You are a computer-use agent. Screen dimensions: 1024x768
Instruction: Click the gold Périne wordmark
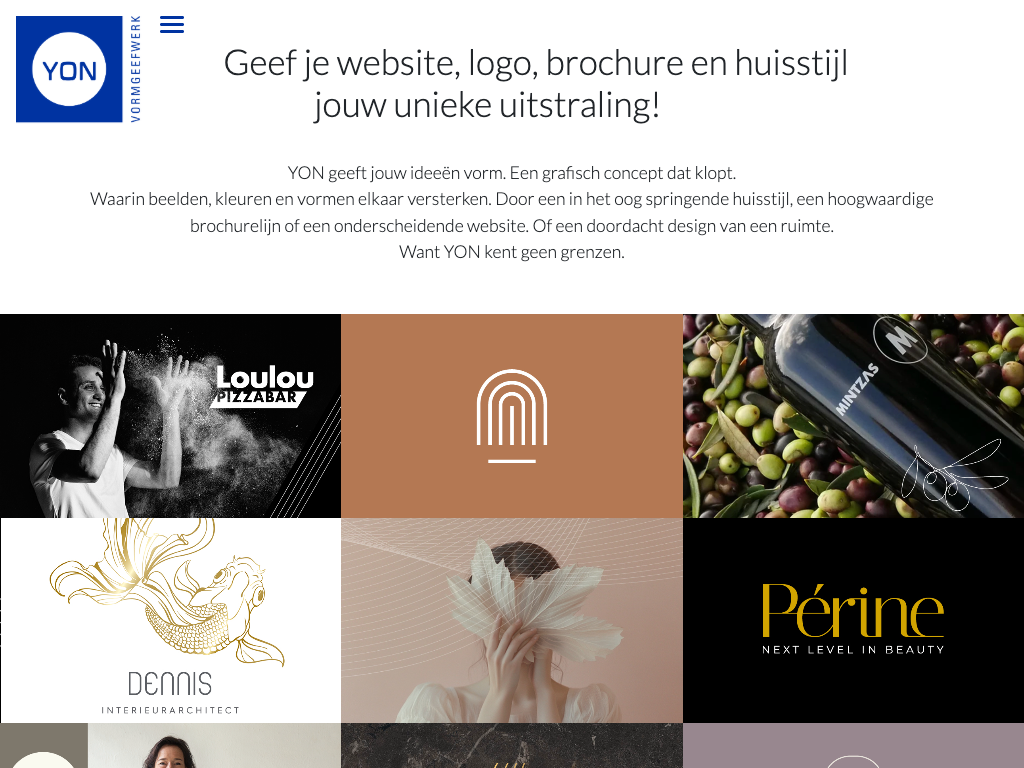(x=853, y=611)
